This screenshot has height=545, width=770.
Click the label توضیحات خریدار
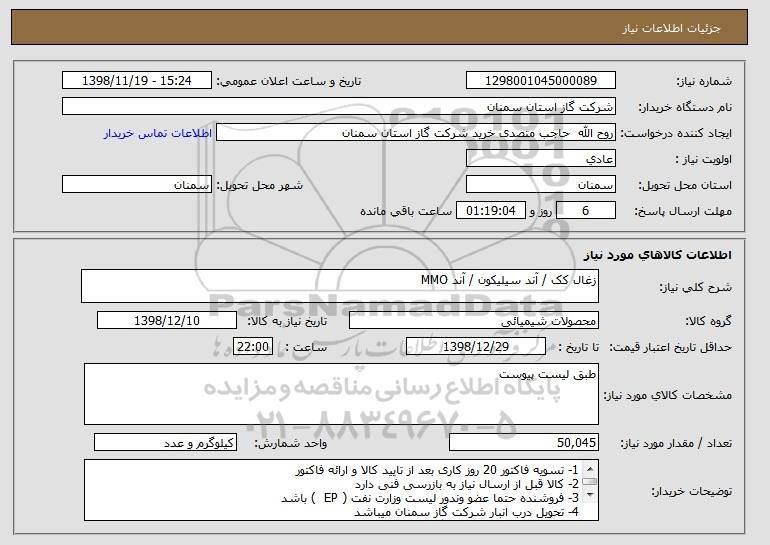(x=692, y=491)
